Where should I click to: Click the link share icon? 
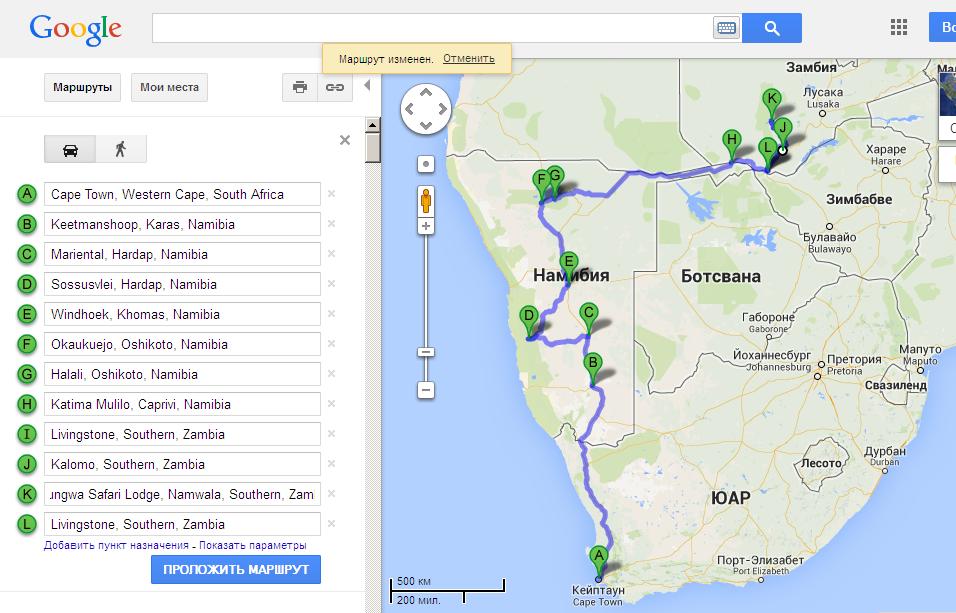click(x=334, y=87)
